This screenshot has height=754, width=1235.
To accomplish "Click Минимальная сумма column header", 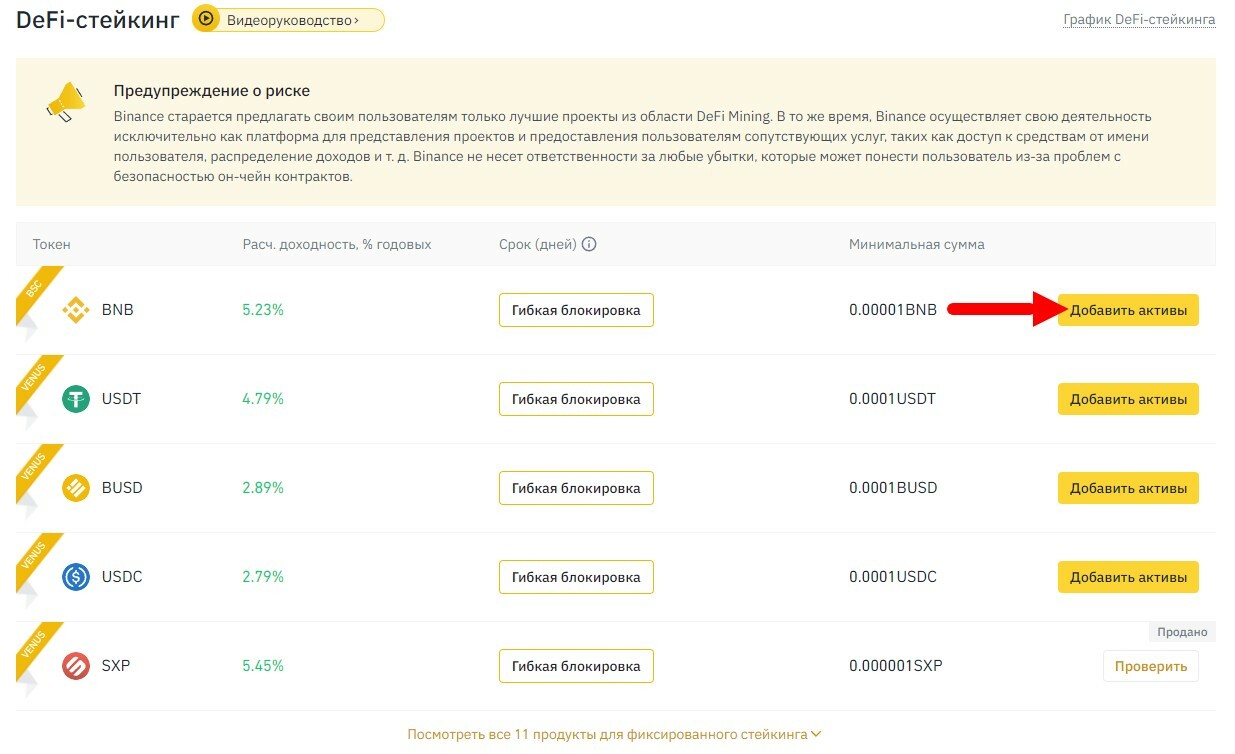I will pos(917,244).
